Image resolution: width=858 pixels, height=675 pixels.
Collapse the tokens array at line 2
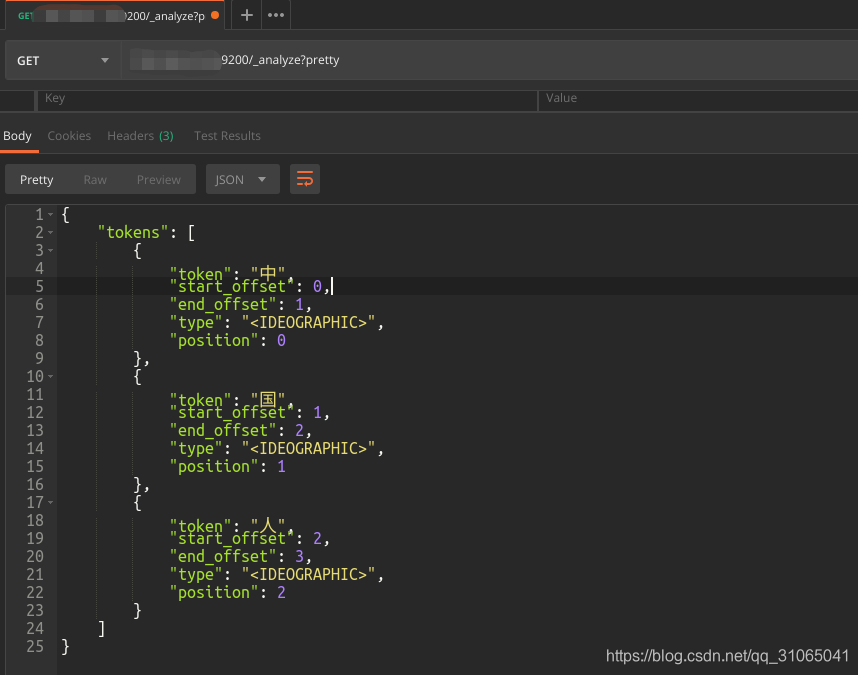click(x=50, y=232)
